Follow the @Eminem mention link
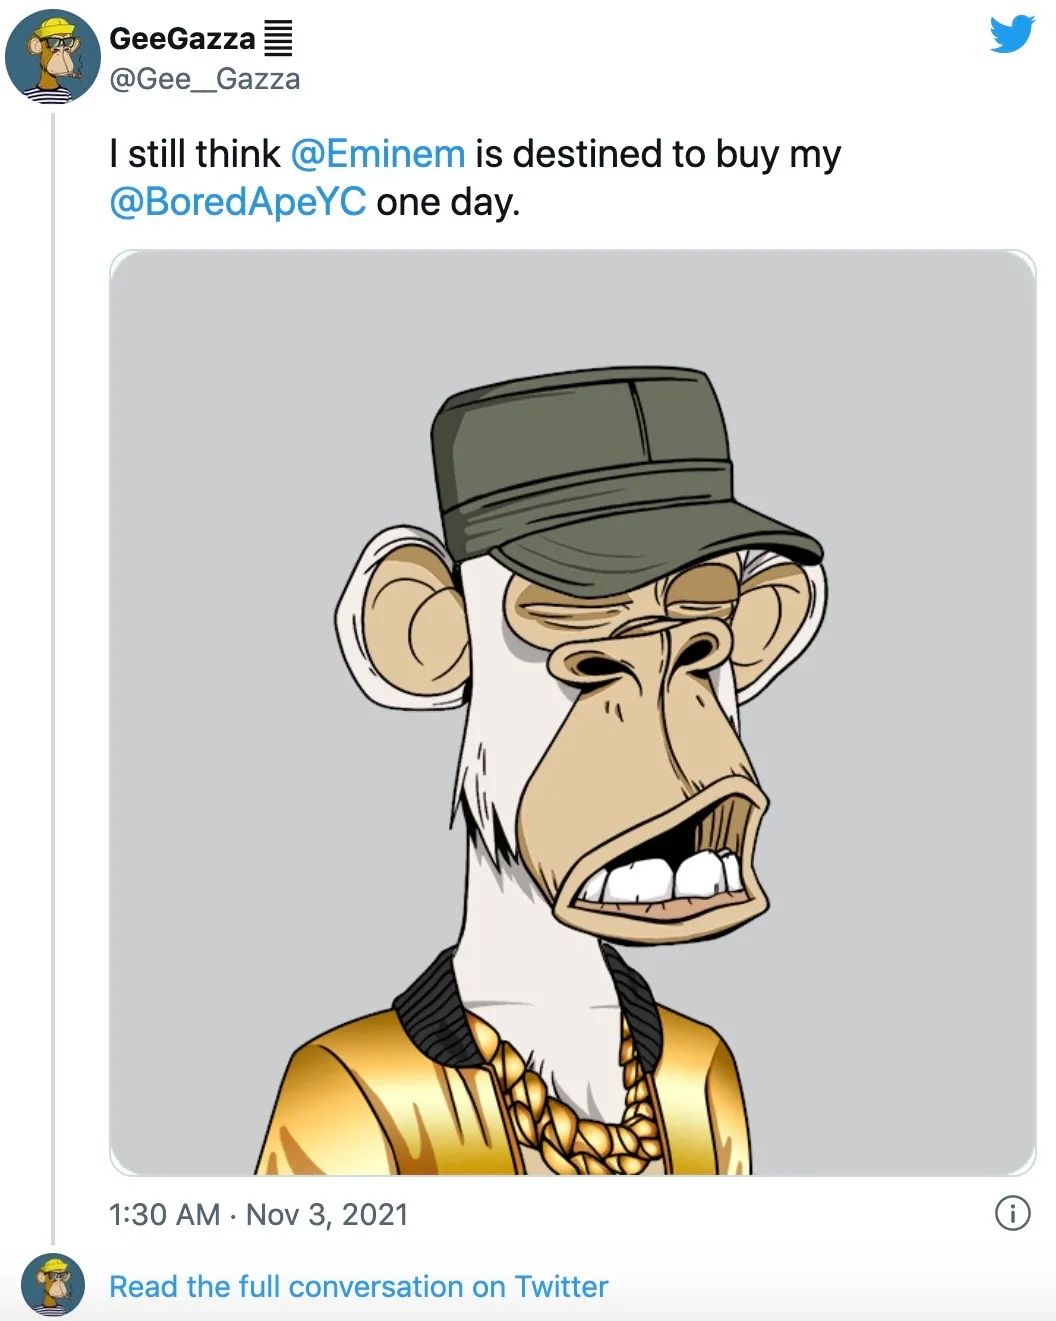 coord(377,154)
